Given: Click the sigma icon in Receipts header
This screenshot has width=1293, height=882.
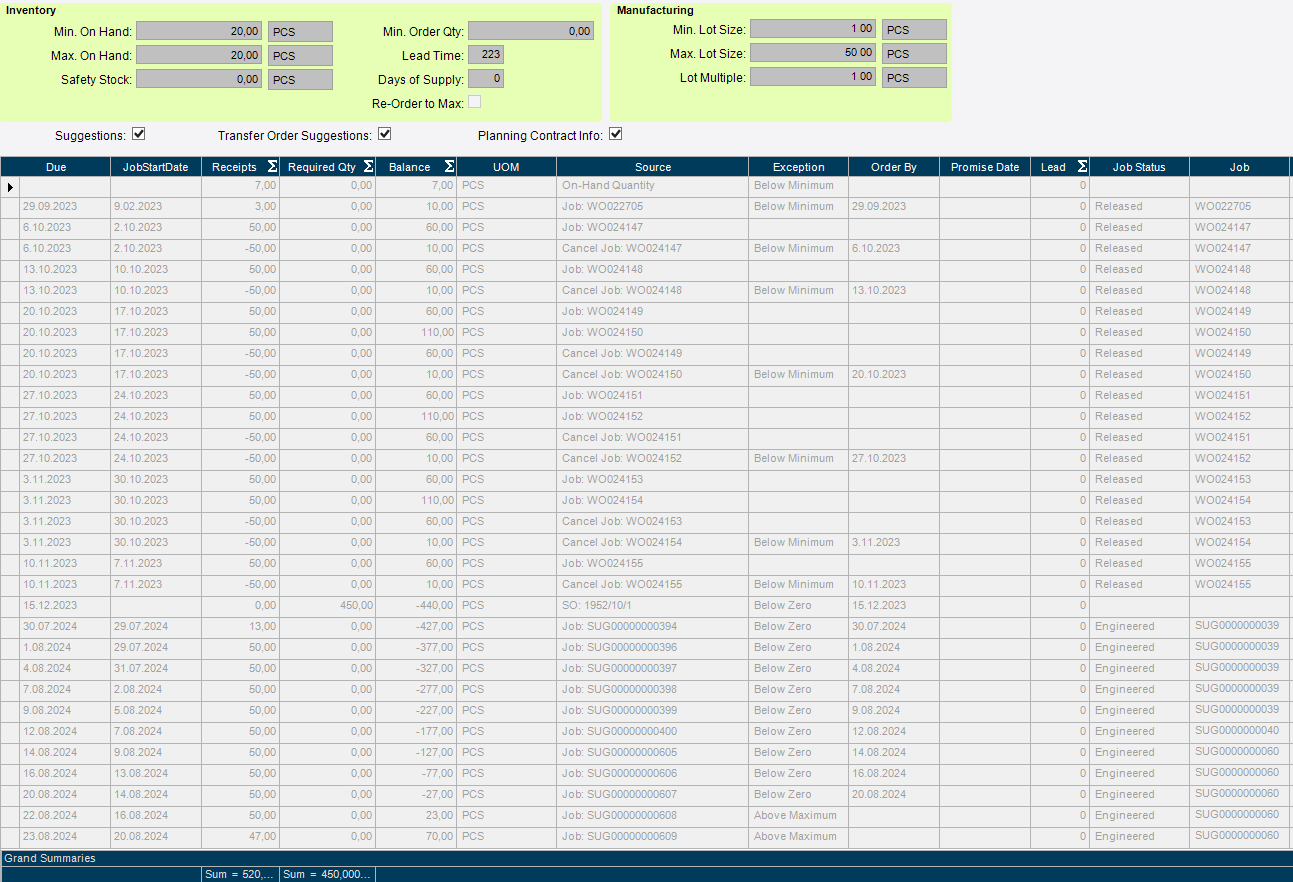Looking at the screenshot, I should [271, 167].
